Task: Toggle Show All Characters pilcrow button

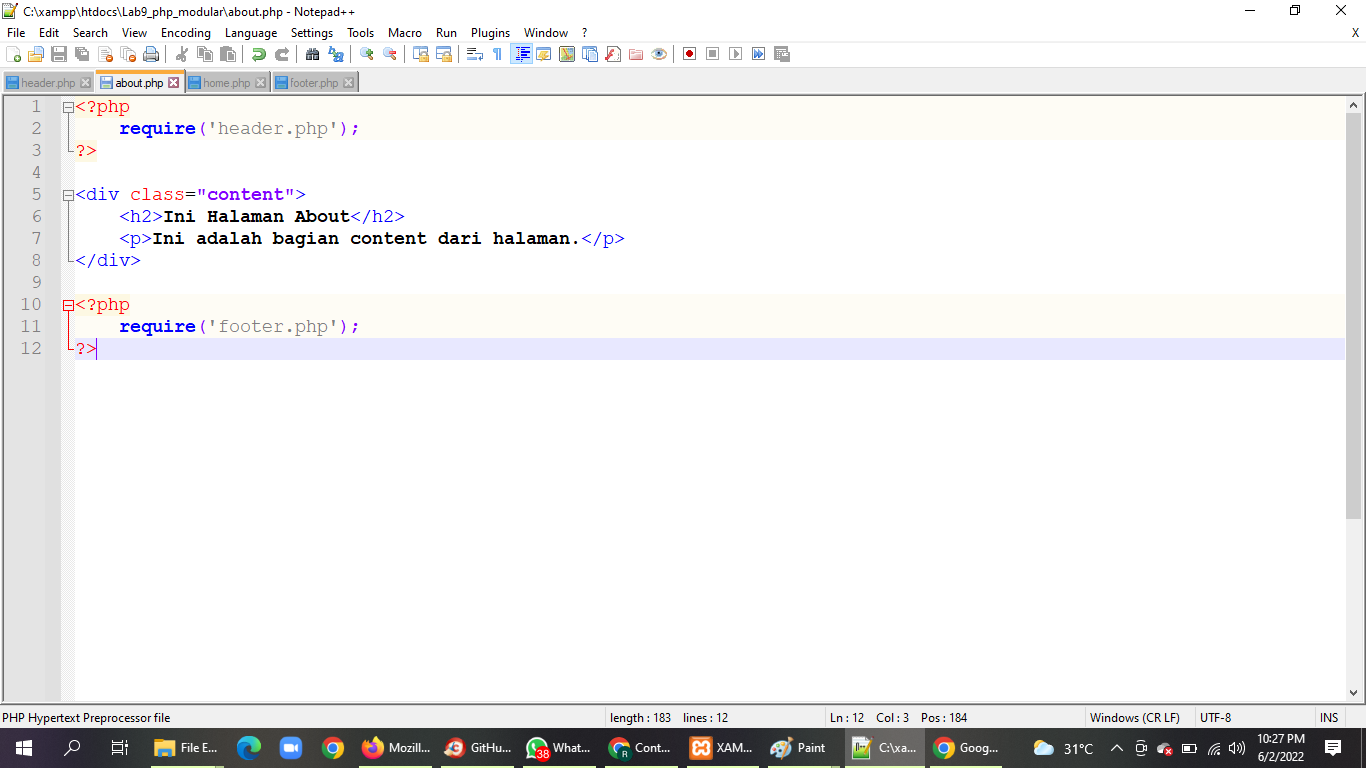Action: pos(498,54)
